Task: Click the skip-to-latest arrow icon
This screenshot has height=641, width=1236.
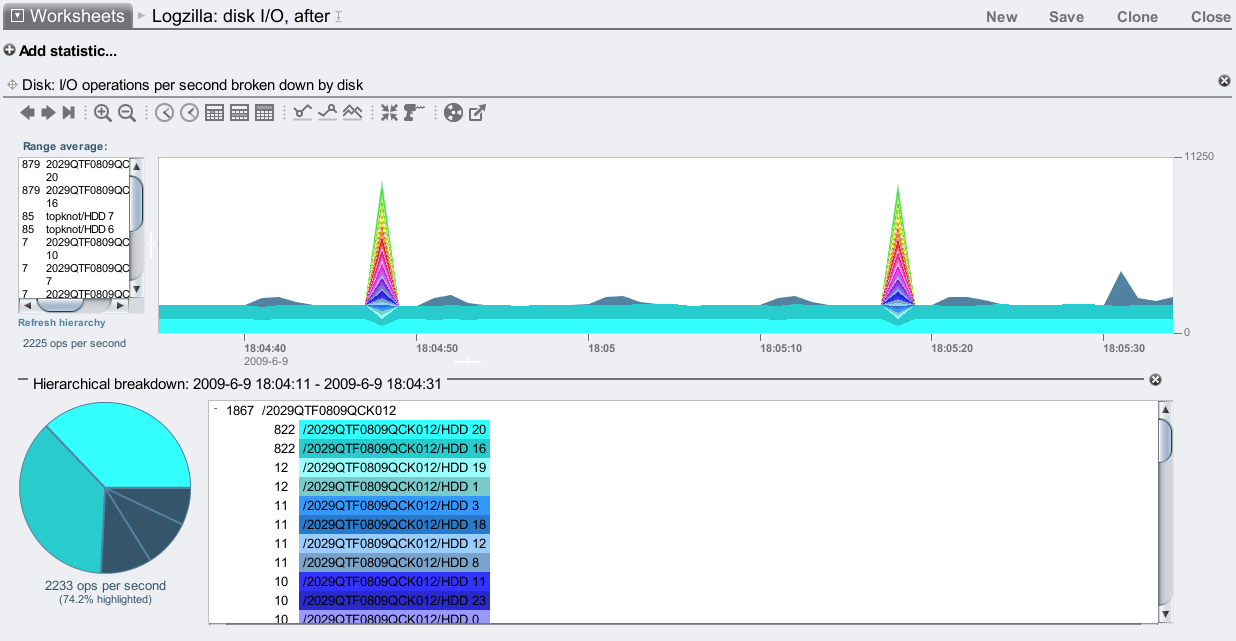Action: tap(68, 113)
